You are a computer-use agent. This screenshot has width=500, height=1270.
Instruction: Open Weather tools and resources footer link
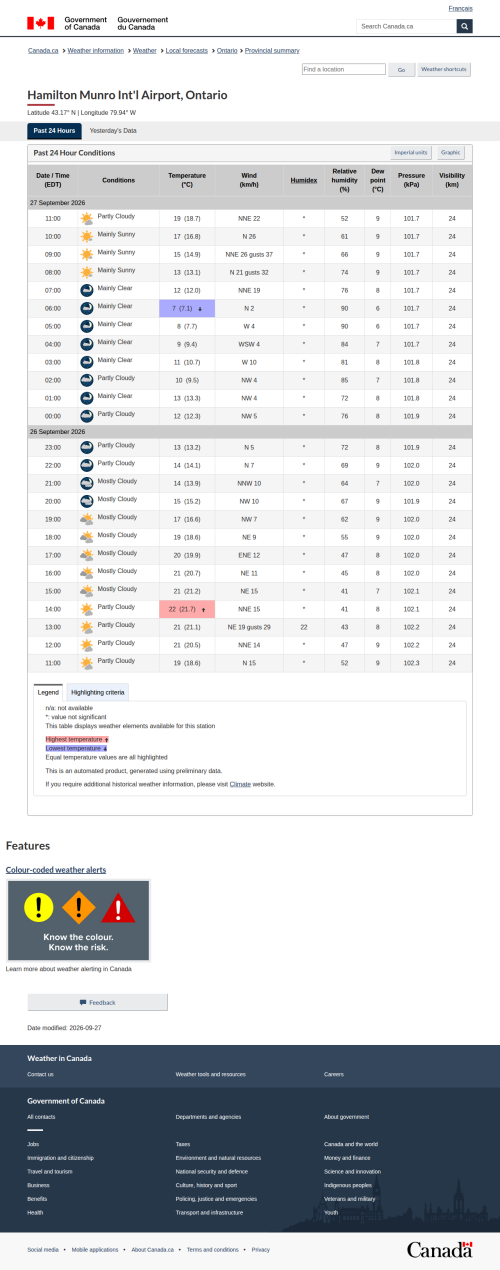(210, 1074)
